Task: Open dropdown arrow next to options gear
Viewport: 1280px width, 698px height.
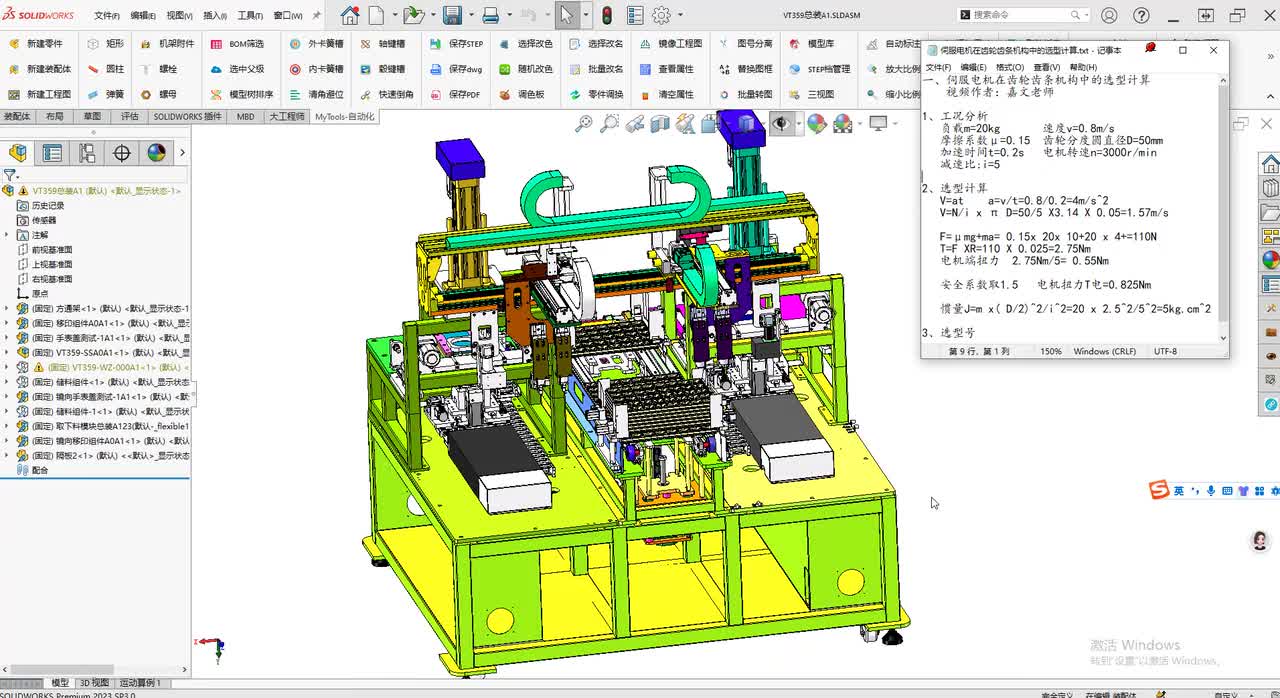Action: tap(680, 16)
